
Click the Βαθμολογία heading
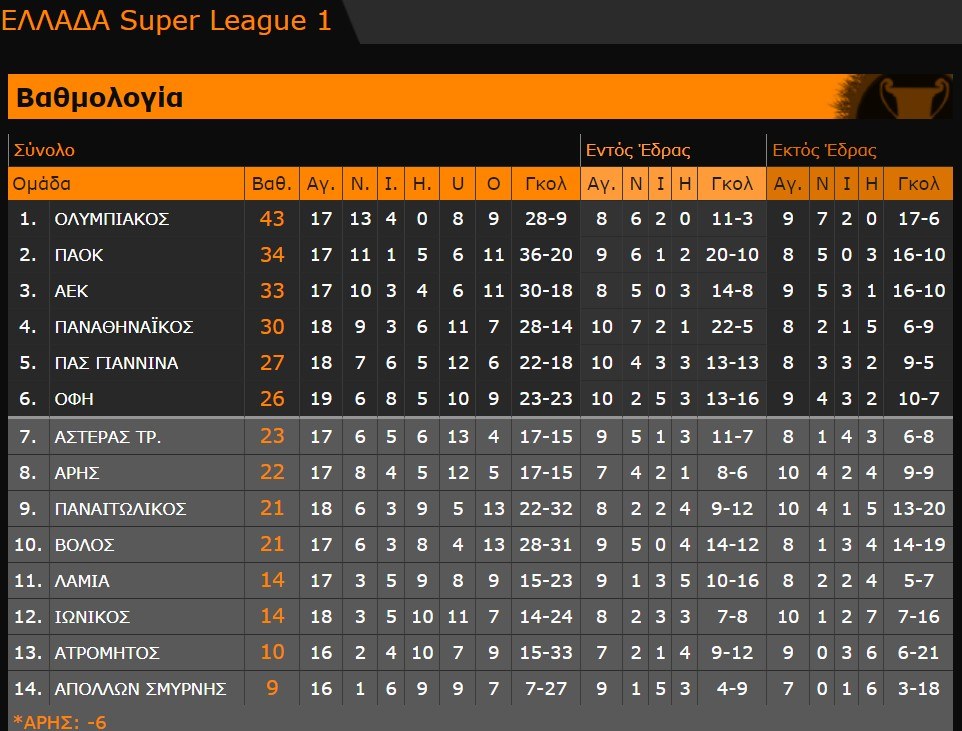tap(100, 98)
